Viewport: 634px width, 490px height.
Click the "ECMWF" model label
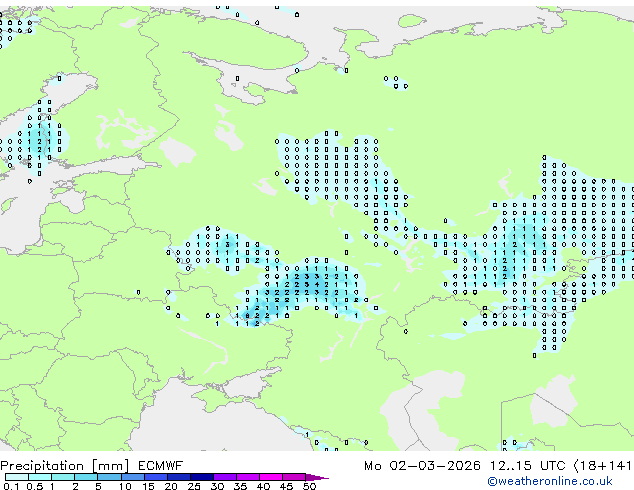161,466
